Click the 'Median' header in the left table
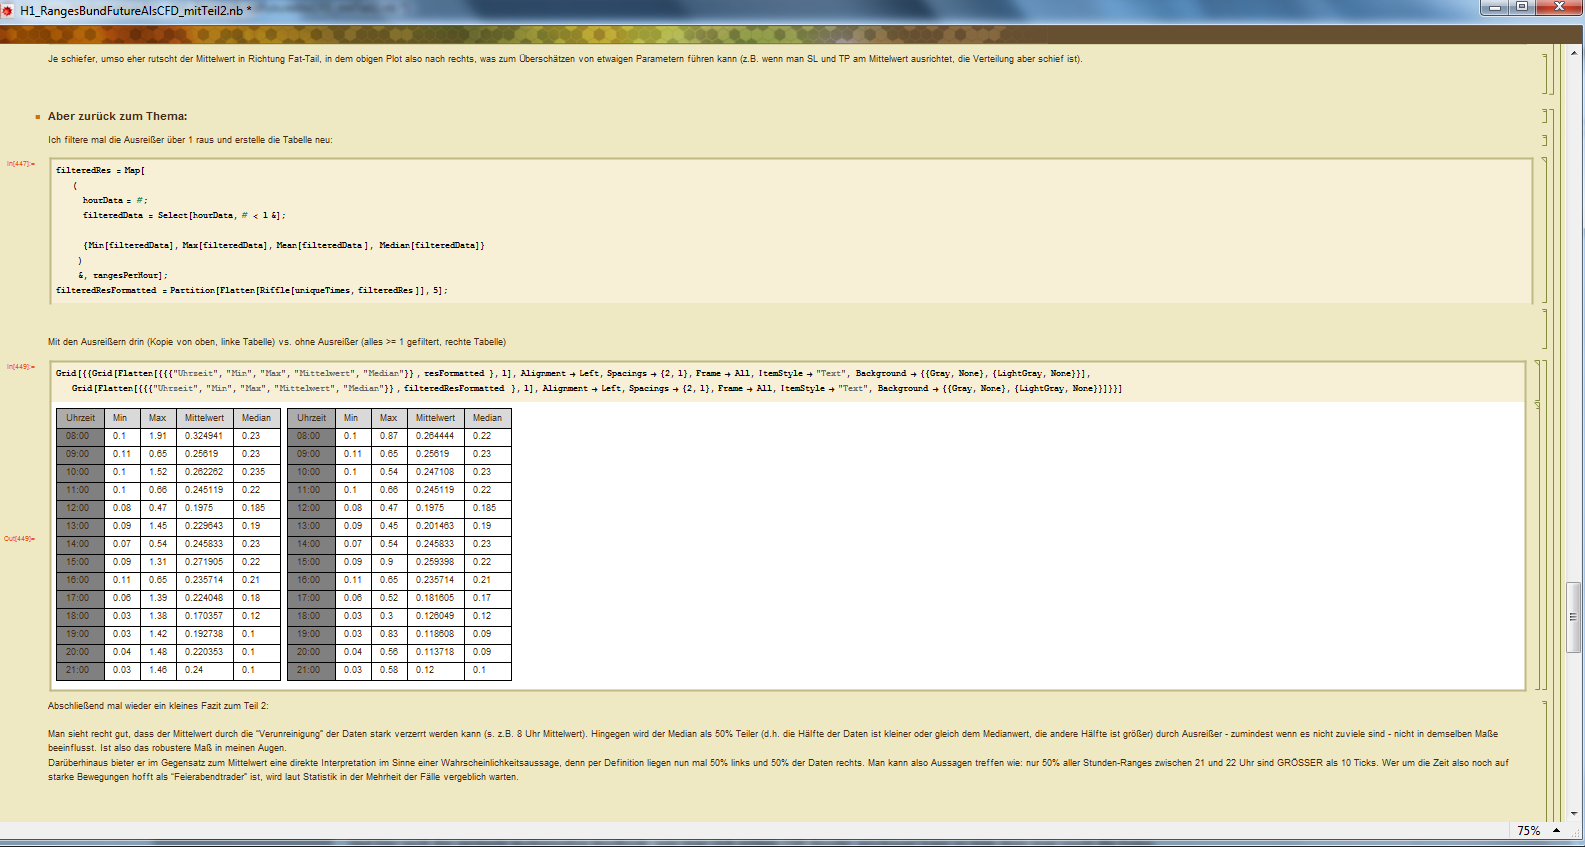Screen dimensions: 1585x847 pyautogui.click(x=257, y=418)
